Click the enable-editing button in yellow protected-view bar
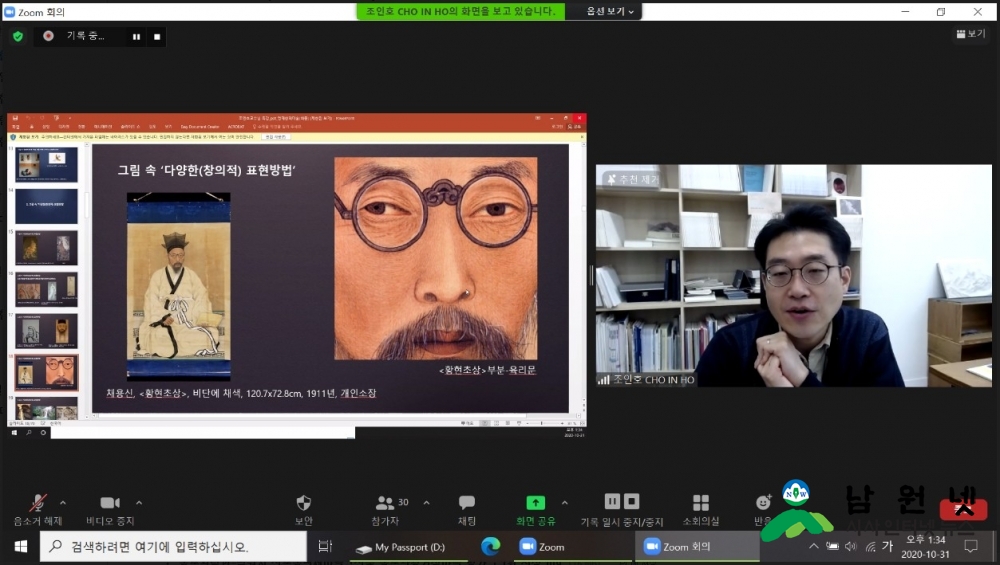1000x565 pixels. pos(276,136)
